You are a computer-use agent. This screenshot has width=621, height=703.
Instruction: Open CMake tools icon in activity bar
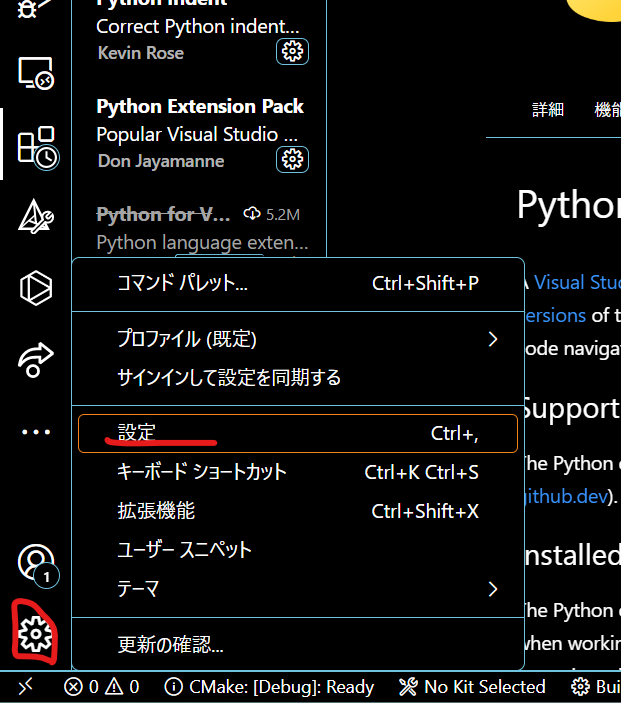(36, 217)
